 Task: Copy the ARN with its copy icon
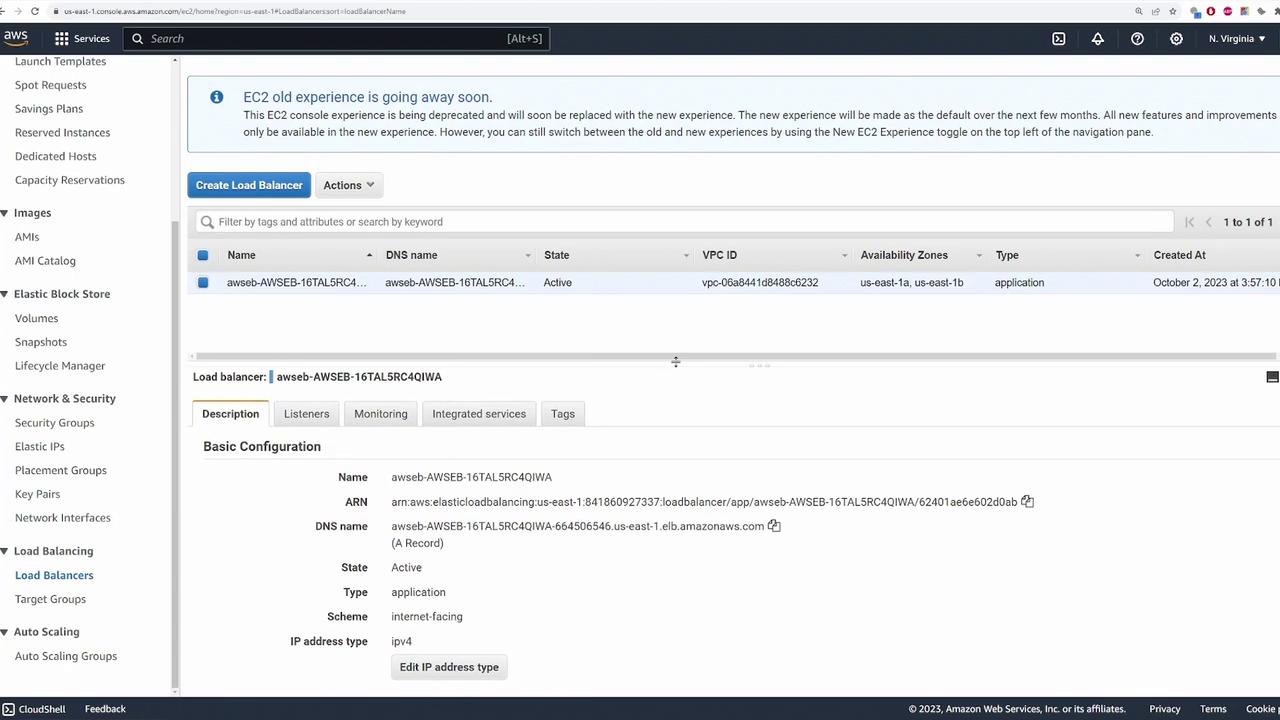coord(1027,502)
